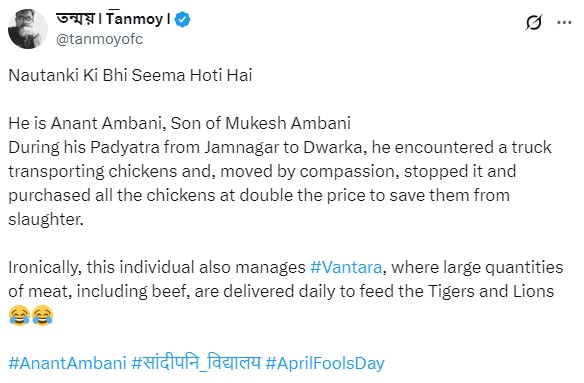Click the blue verified badge
The height and width of the screenshot is (383, 584).
point(182,19)
